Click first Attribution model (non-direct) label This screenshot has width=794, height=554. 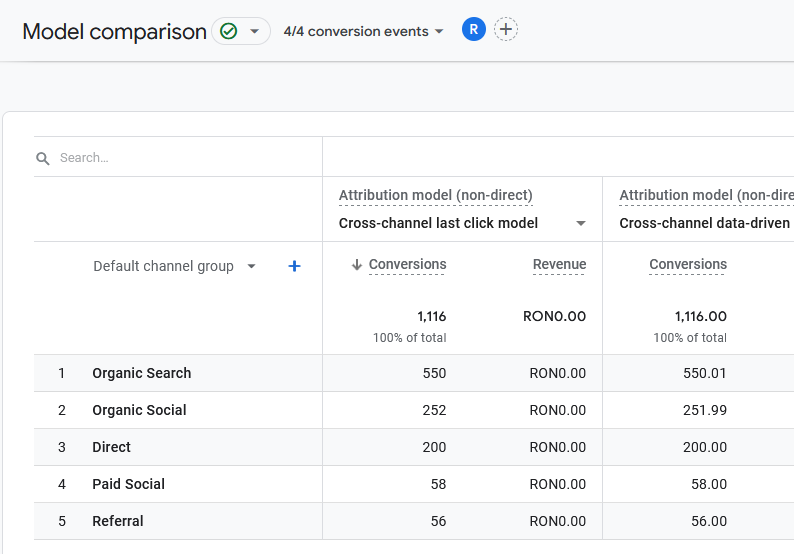(435, 195)
